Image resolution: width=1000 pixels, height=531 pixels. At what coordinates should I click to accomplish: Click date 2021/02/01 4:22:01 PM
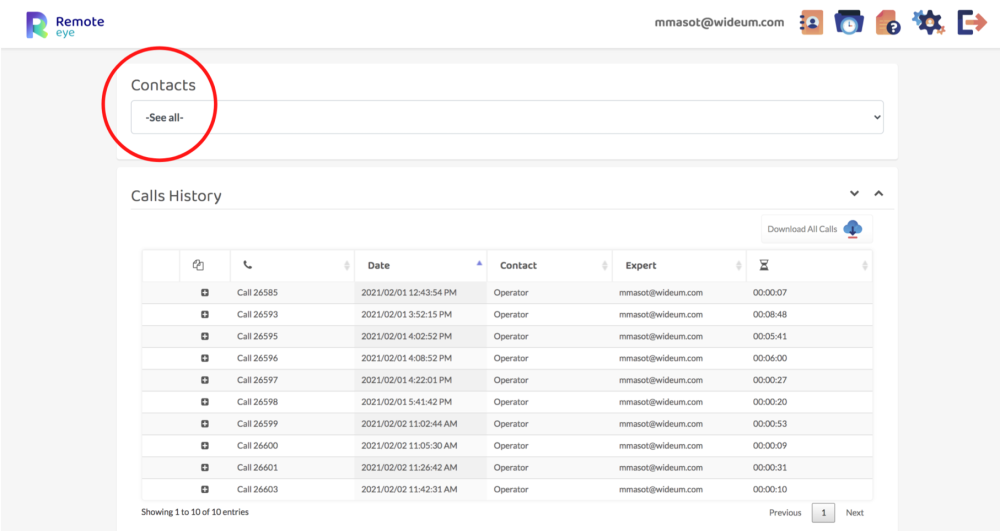(406, 380)
